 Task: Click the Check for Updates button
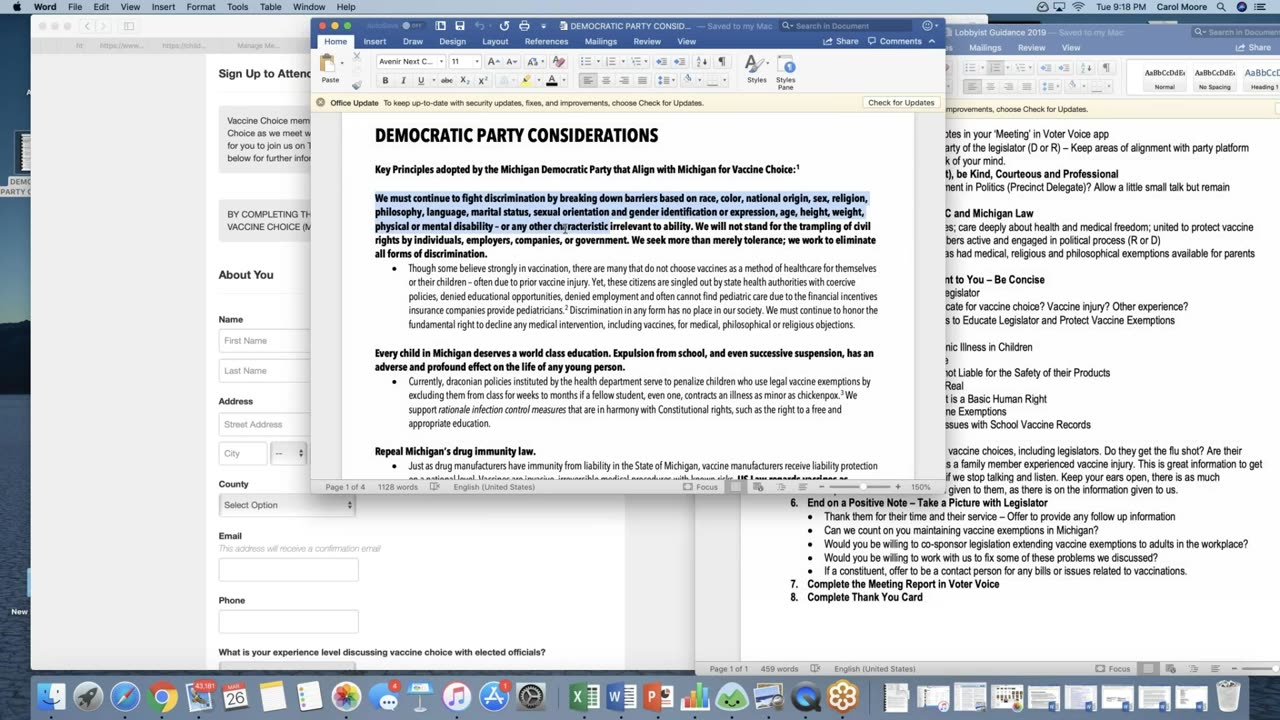(x=901, y=103)
